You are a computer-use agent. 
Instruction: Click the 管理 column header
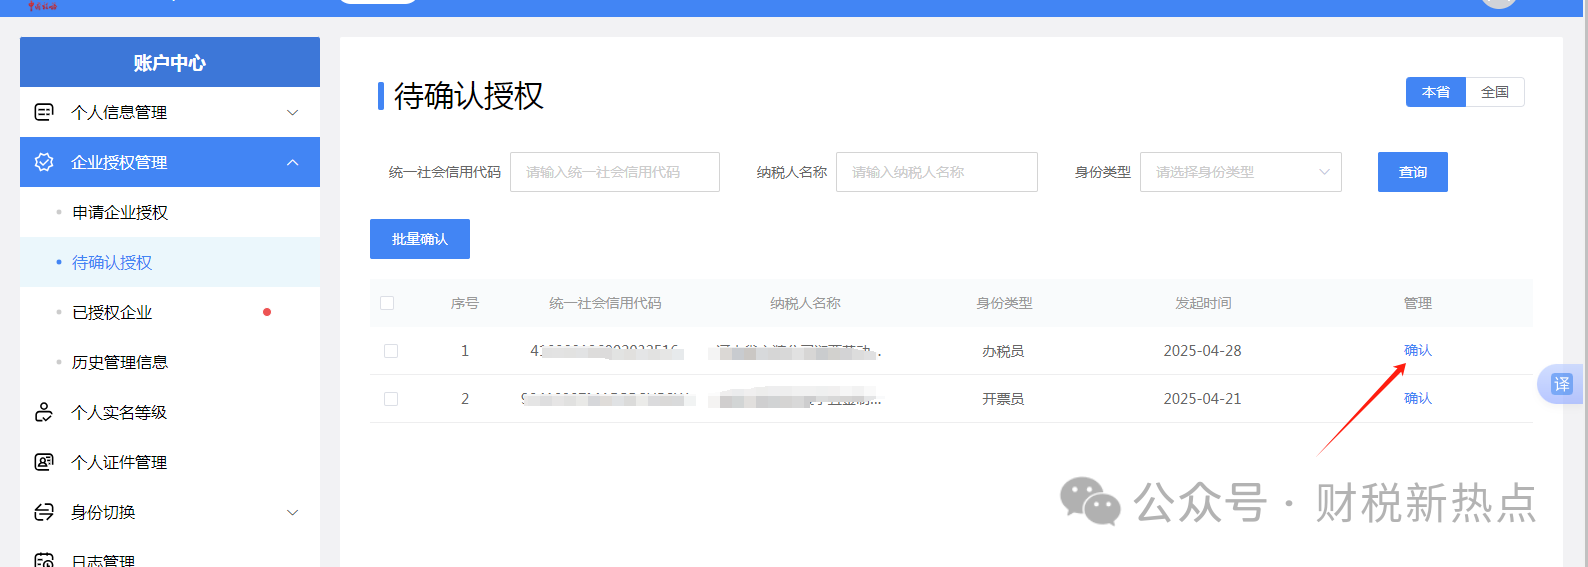pos(1418,303)
